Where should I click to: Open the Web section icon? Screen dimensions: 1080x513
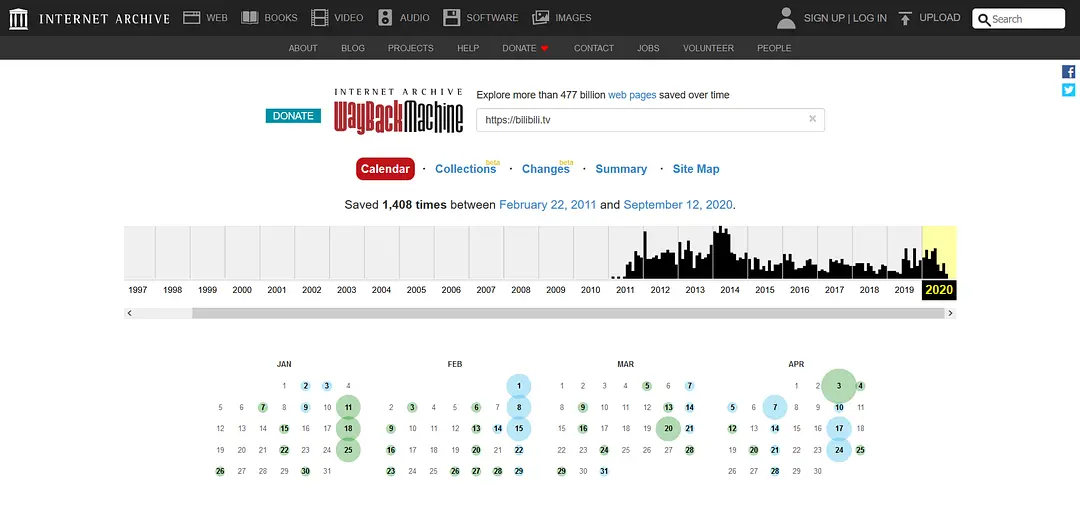coord(192,18)
